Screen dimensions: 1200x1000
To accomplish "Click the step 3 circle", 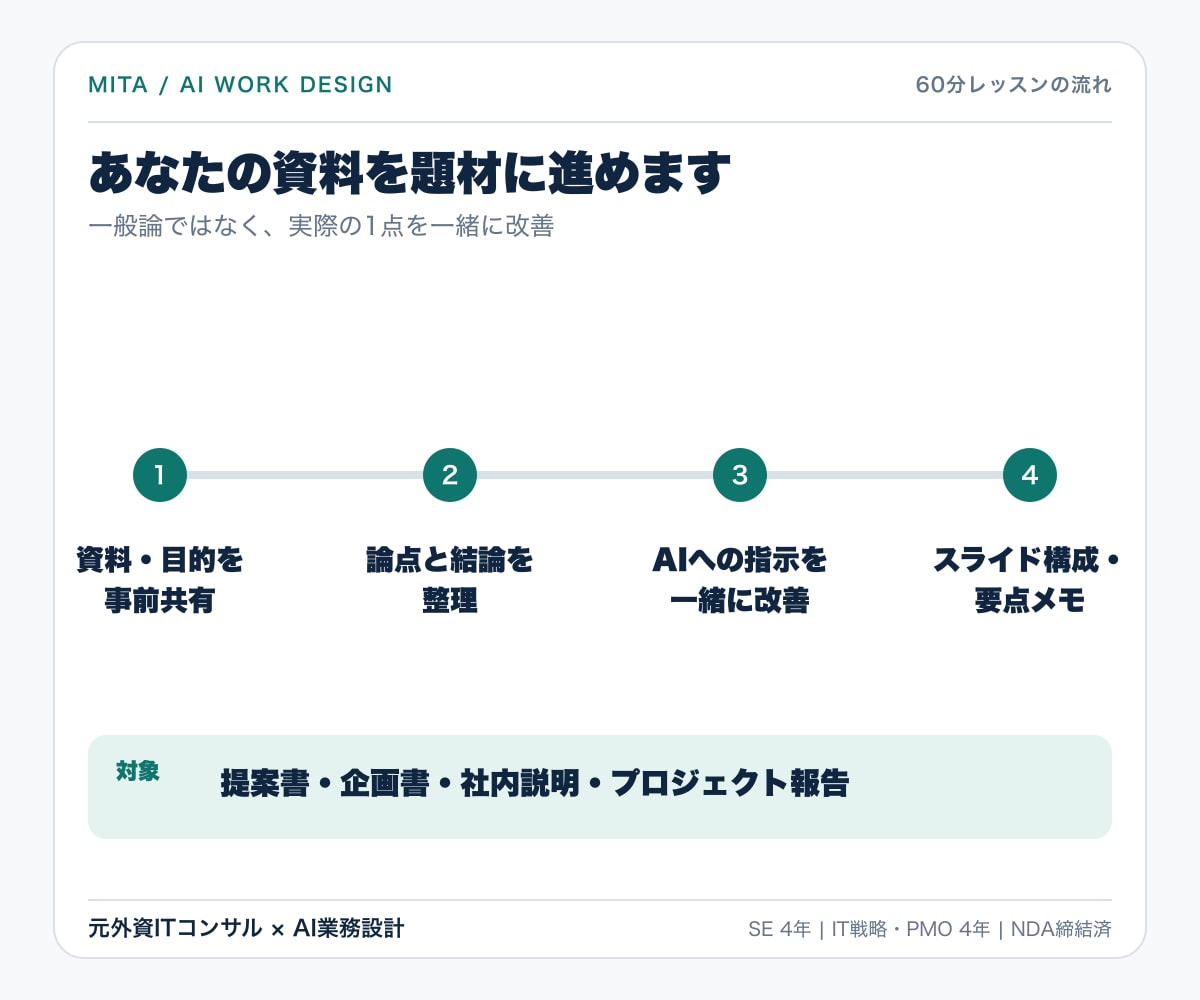I will (740, 475).
